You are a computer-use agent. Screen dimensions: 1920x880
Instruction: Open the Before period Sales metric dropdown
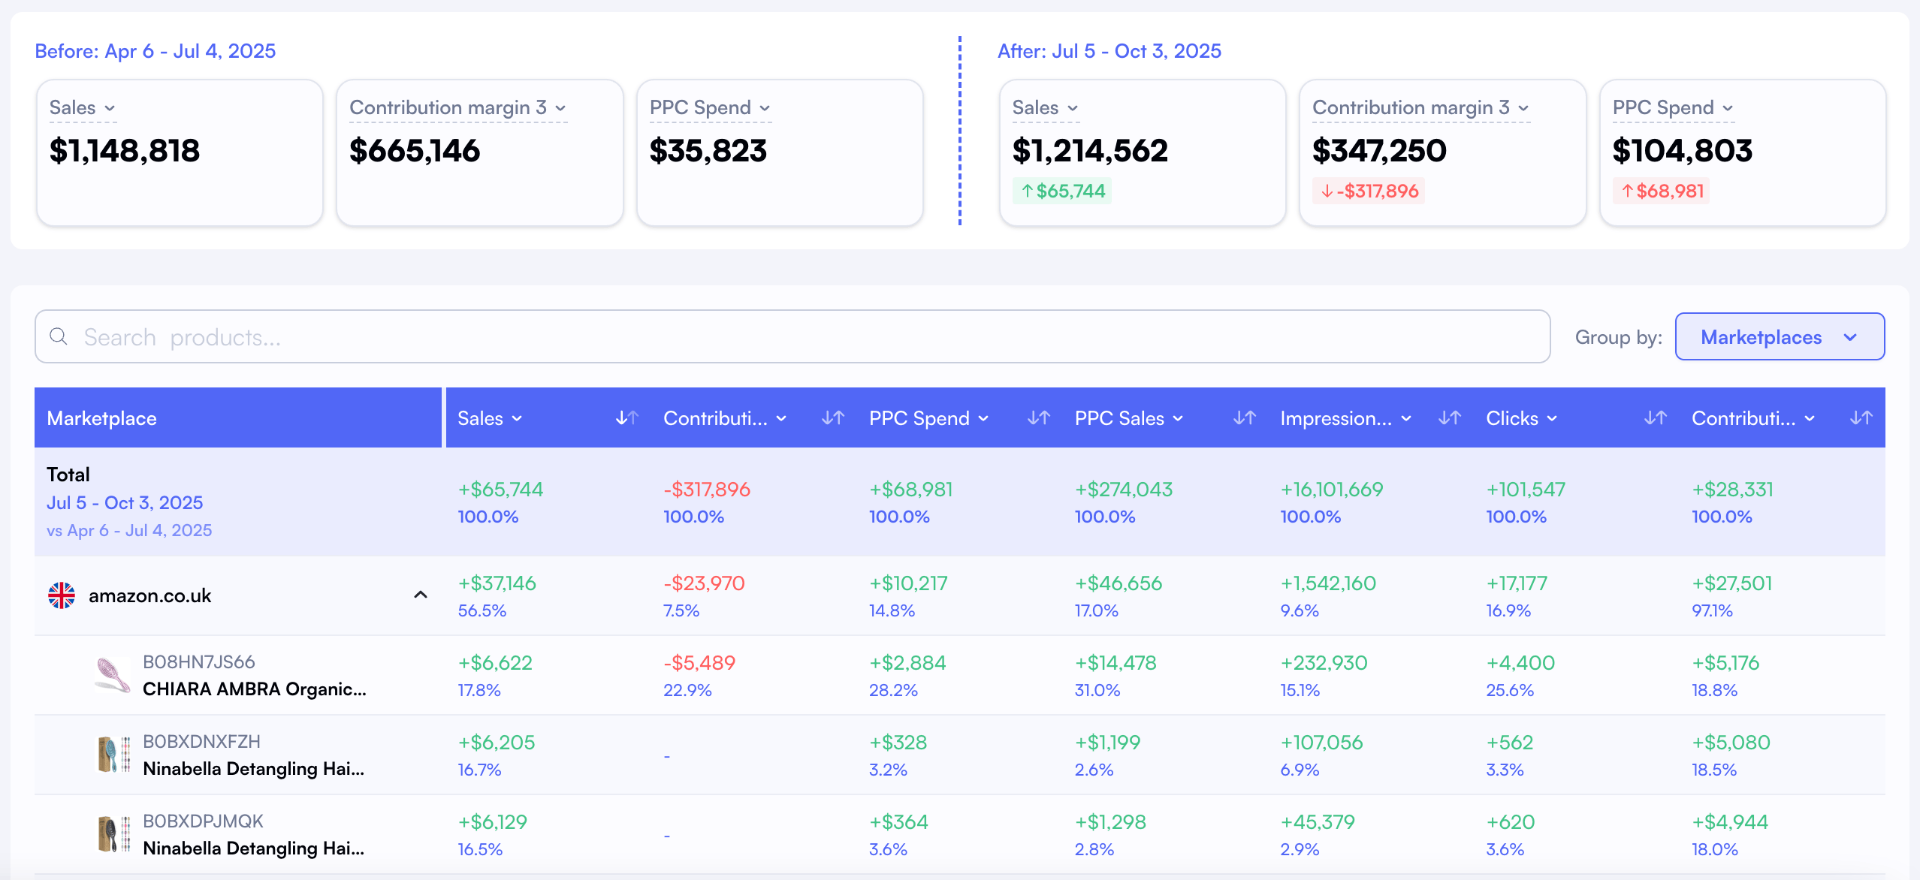click(82, 108)
